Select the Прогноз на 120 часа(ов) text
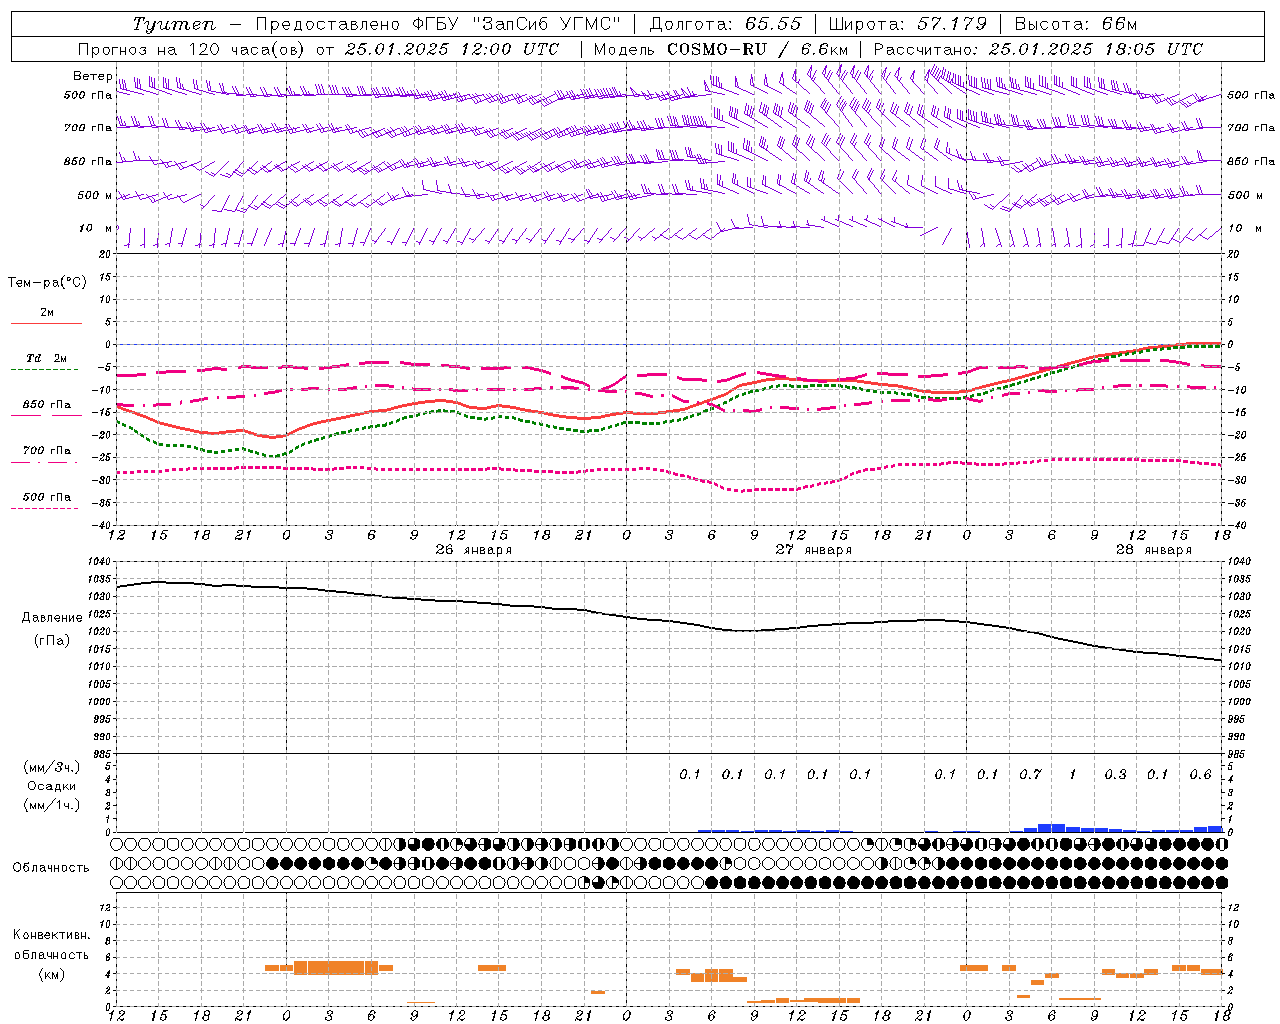This screenshot has height=1024, width=1280. pos(191,49)
